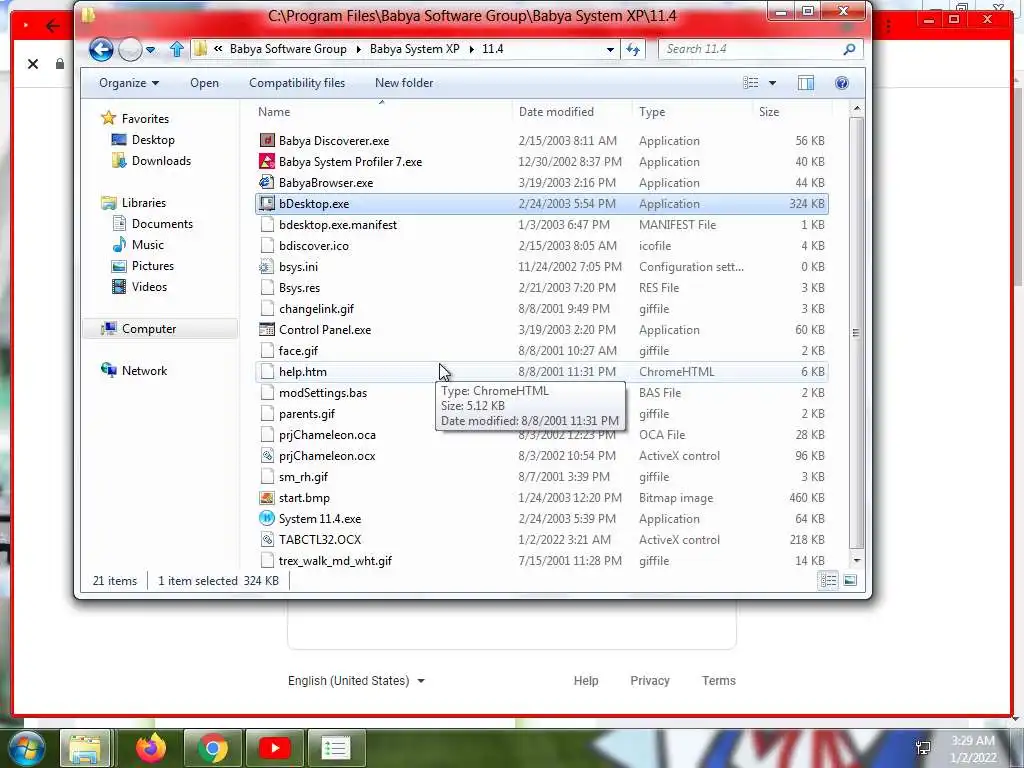Open the view options dropdown arrow
Viewport: 1024px width, 768px height.
[x=773, y=83]
